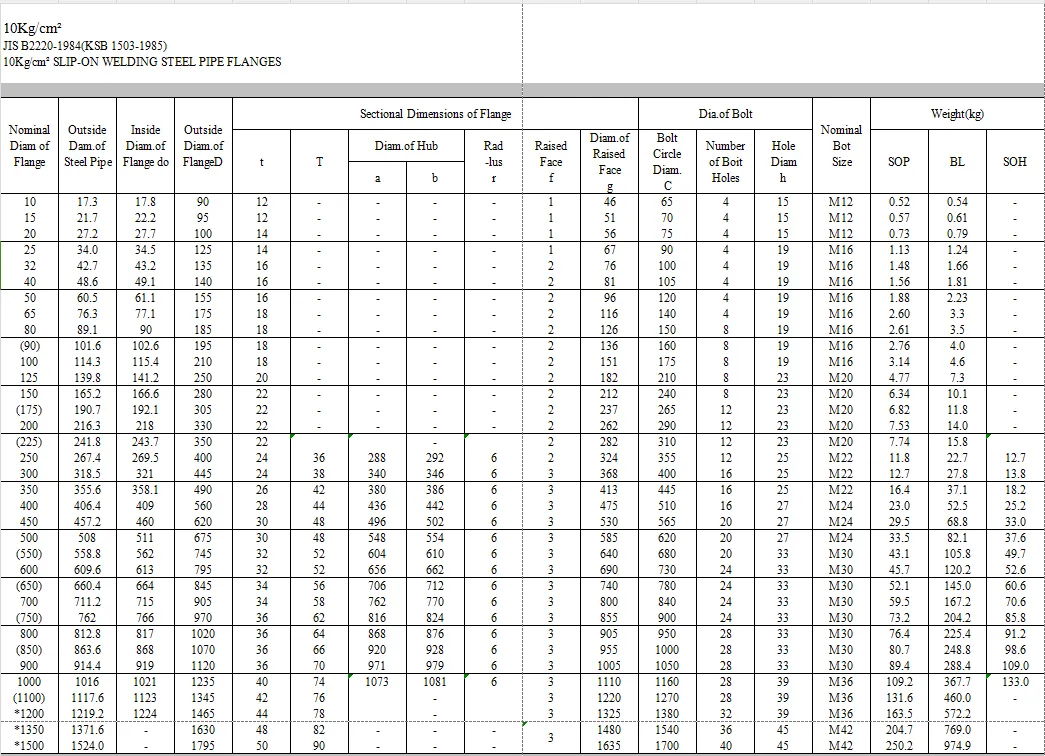Select the cell containing '812.8'
This screenshot has height=756, width=1045.
(87, 634)
